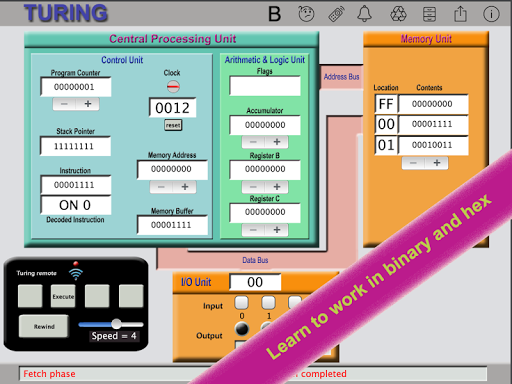This screenshot has height=384, width=512.
Task: Toggle the red Clock indicator
Action: point(173,87)
